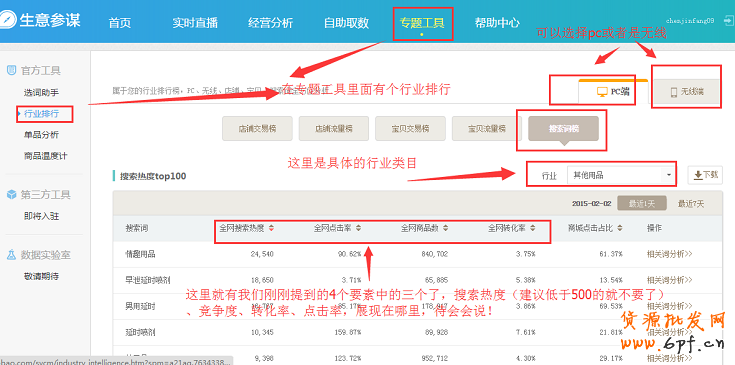
Task: Click the value 18,650 in the table
Action: pyautogui.click(x=262, y=280)
